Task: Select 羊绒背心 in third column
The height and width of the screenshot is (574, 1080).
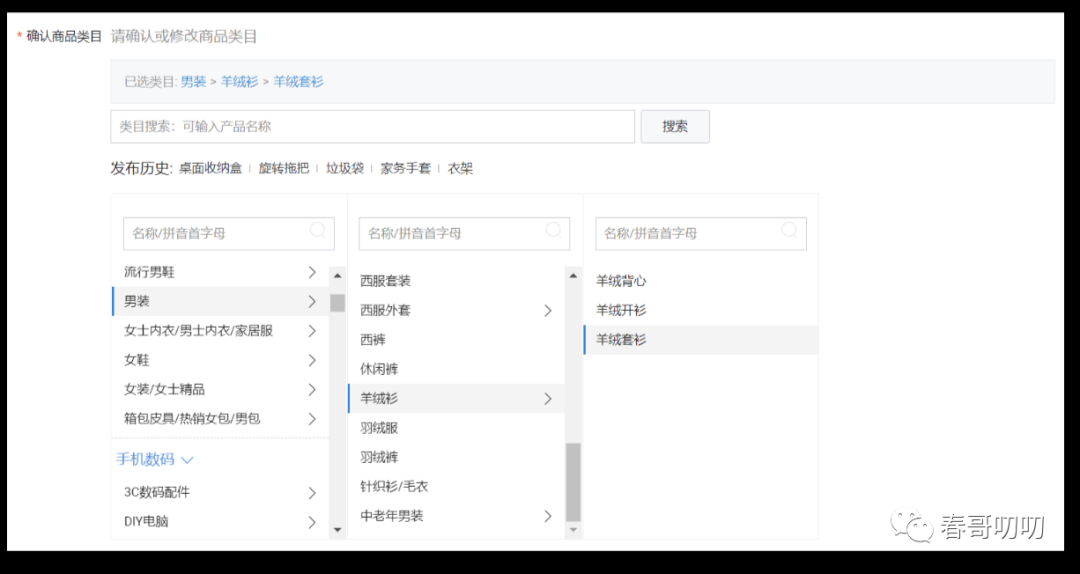Action: pos(700,281)
